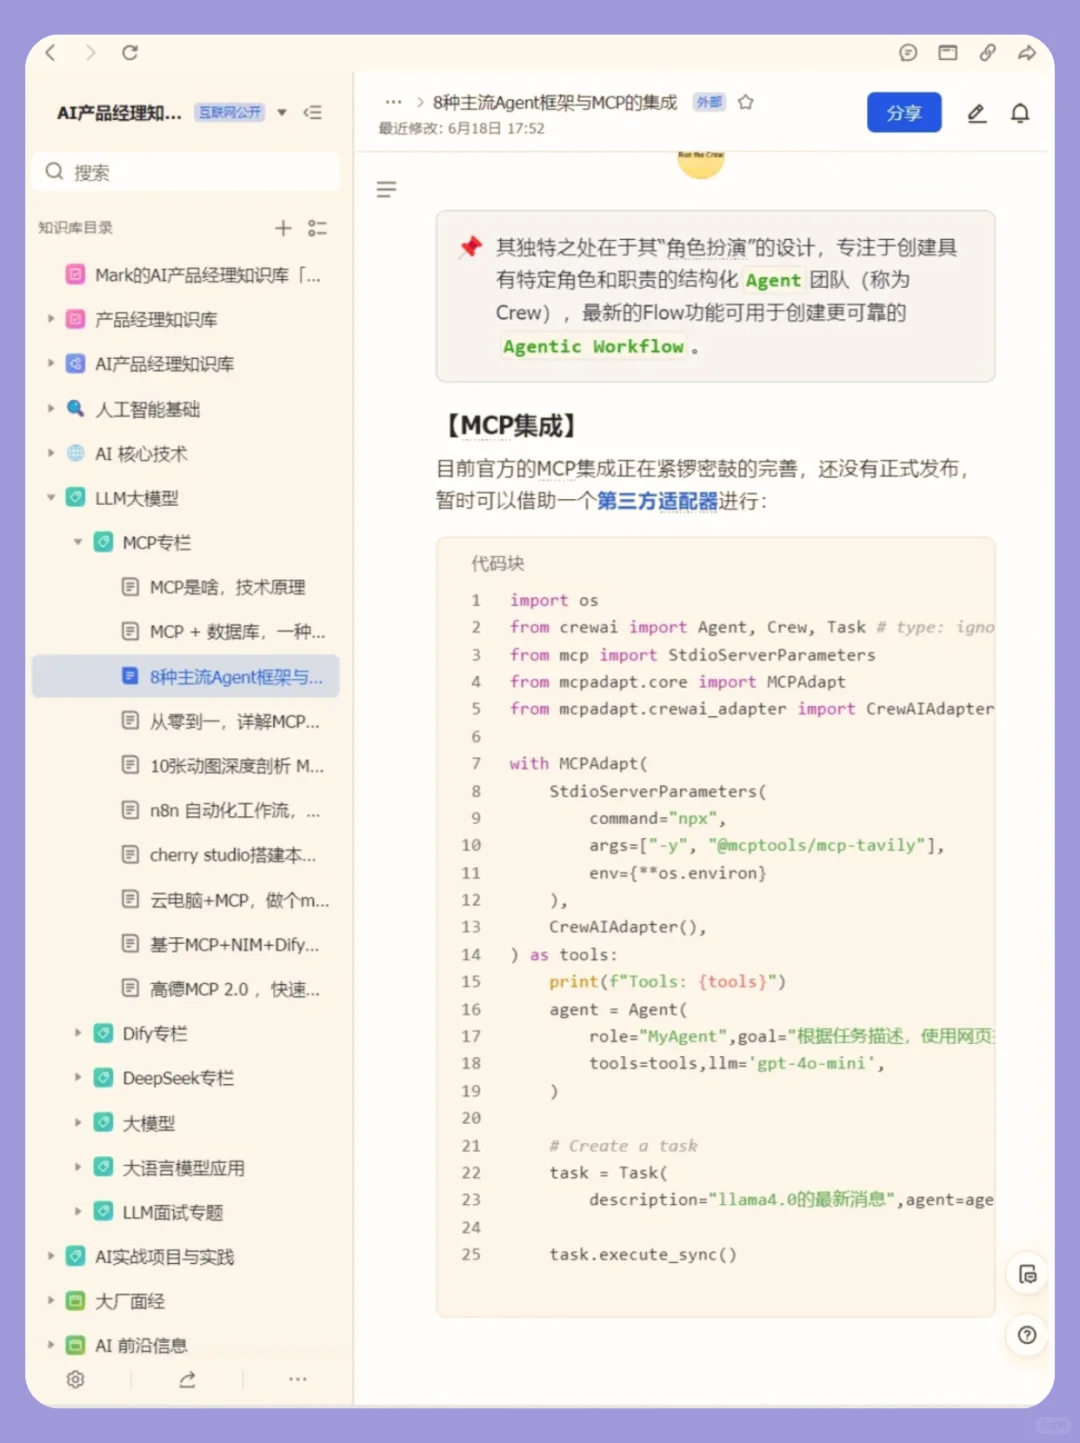Open more options in sidebar footer
This screenshot has height=1443, width=1080.
pyautogui.click(x=298, y=1379)
